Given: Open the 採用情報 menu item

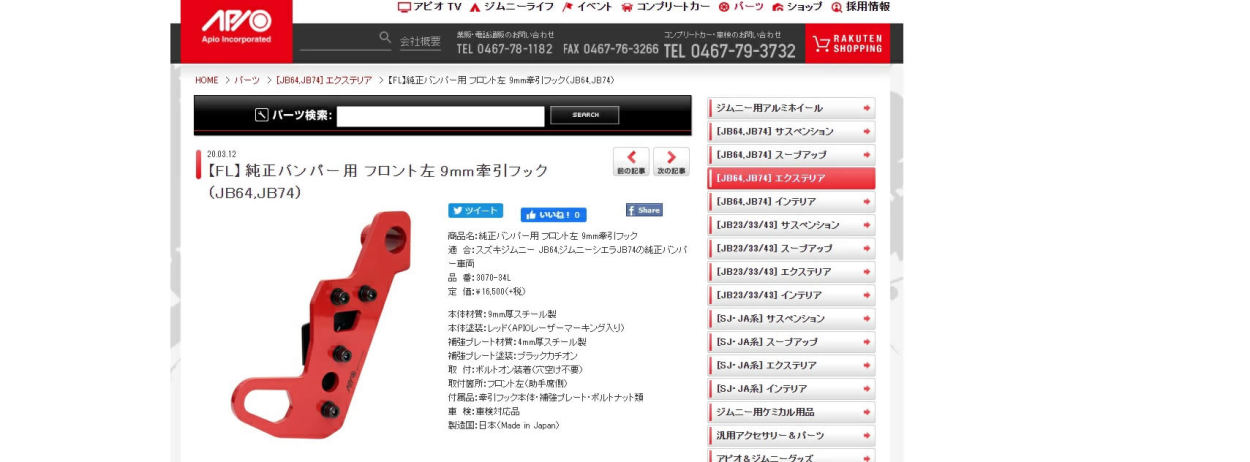Looking at the screenshot, I should point(860,7).
